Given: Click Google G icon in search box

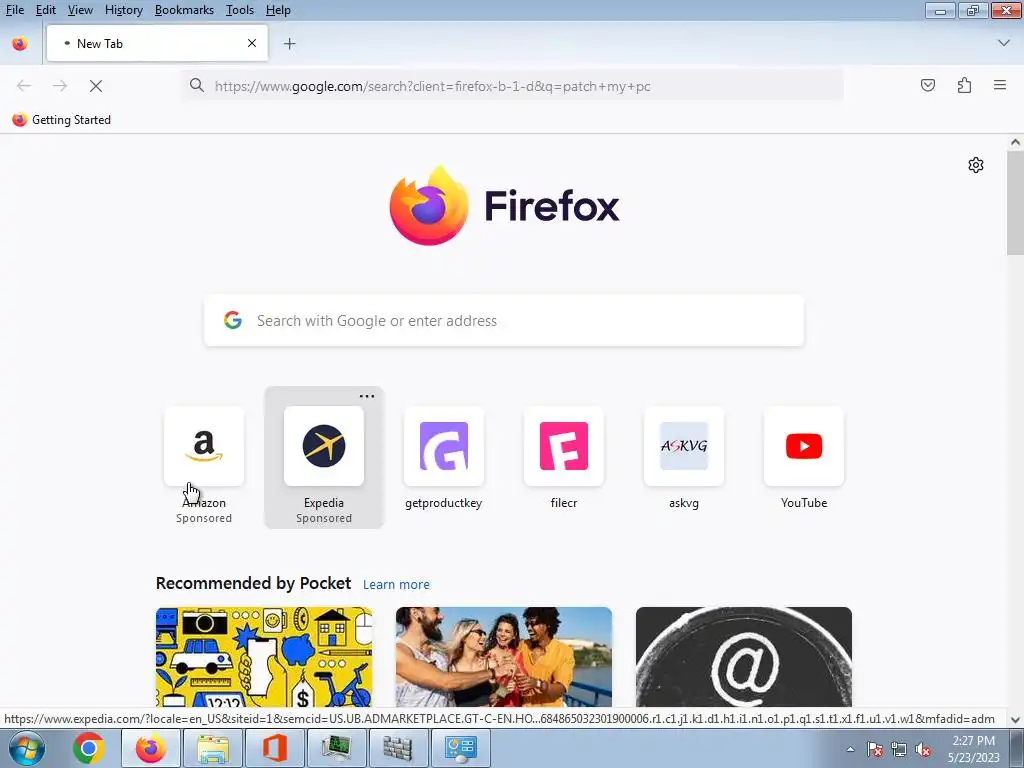Looking at the screenshot, I should point(232,320).
